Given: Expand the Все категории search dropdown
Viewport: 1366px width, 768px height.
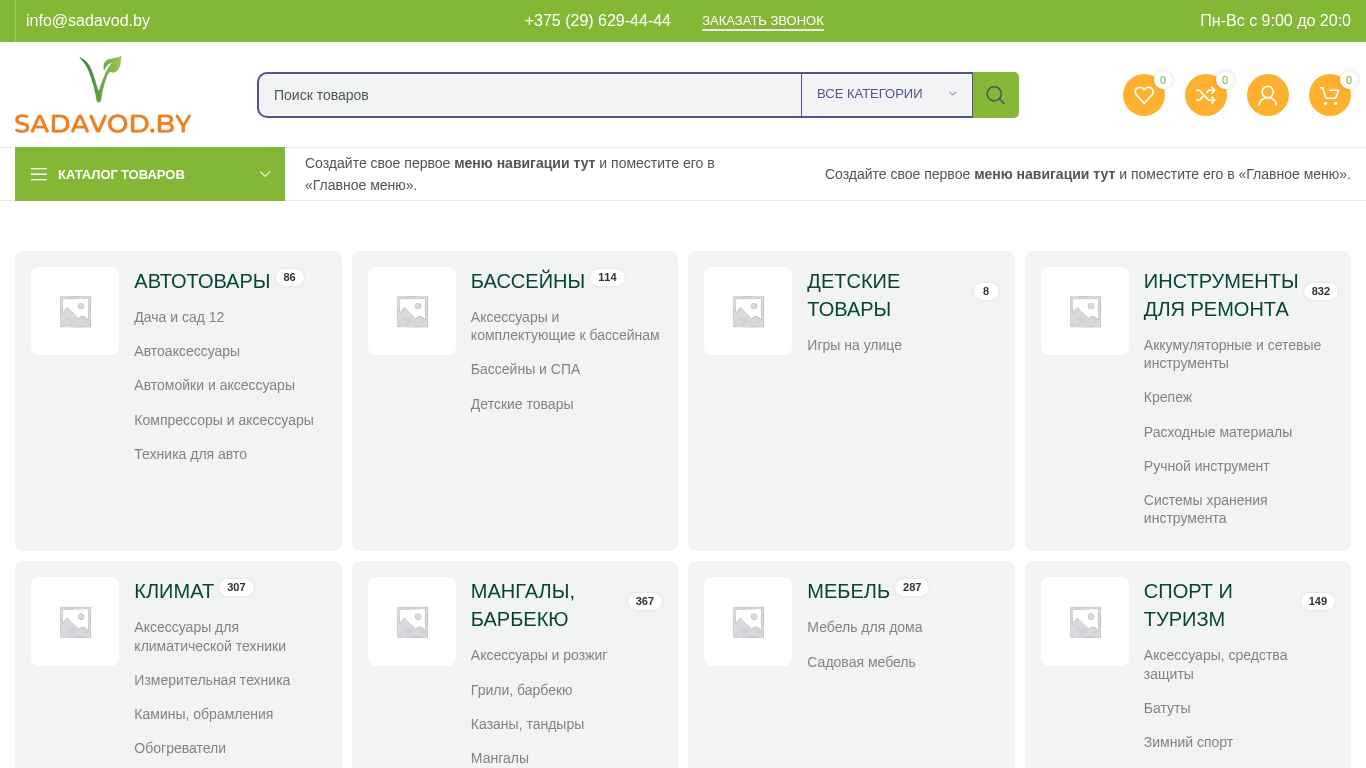Looking at the screenshot, I should (887, 94).
